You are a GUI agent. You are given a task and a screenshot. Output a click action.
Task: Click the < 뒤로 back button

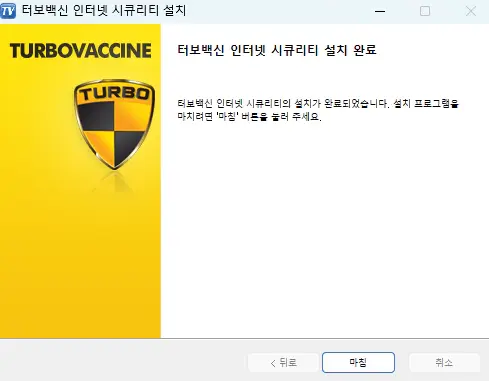tap(283, 362)
